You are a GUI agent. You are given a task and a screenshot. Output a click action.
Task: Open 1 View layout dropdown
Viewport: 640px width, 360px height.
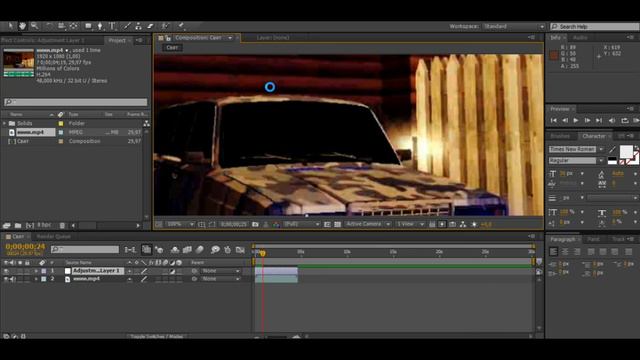pos(410,224)
